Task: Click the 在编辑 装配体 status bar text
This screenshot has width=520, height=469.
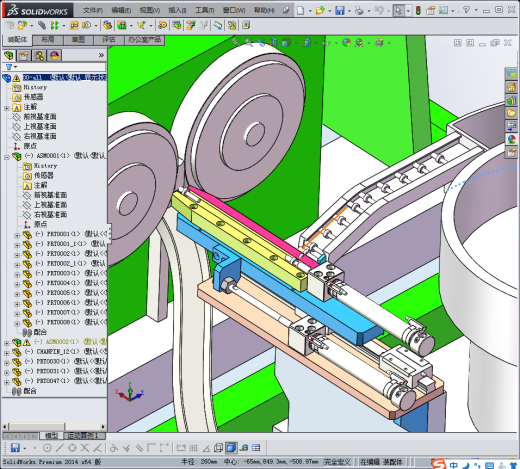Action: point(381,462)
